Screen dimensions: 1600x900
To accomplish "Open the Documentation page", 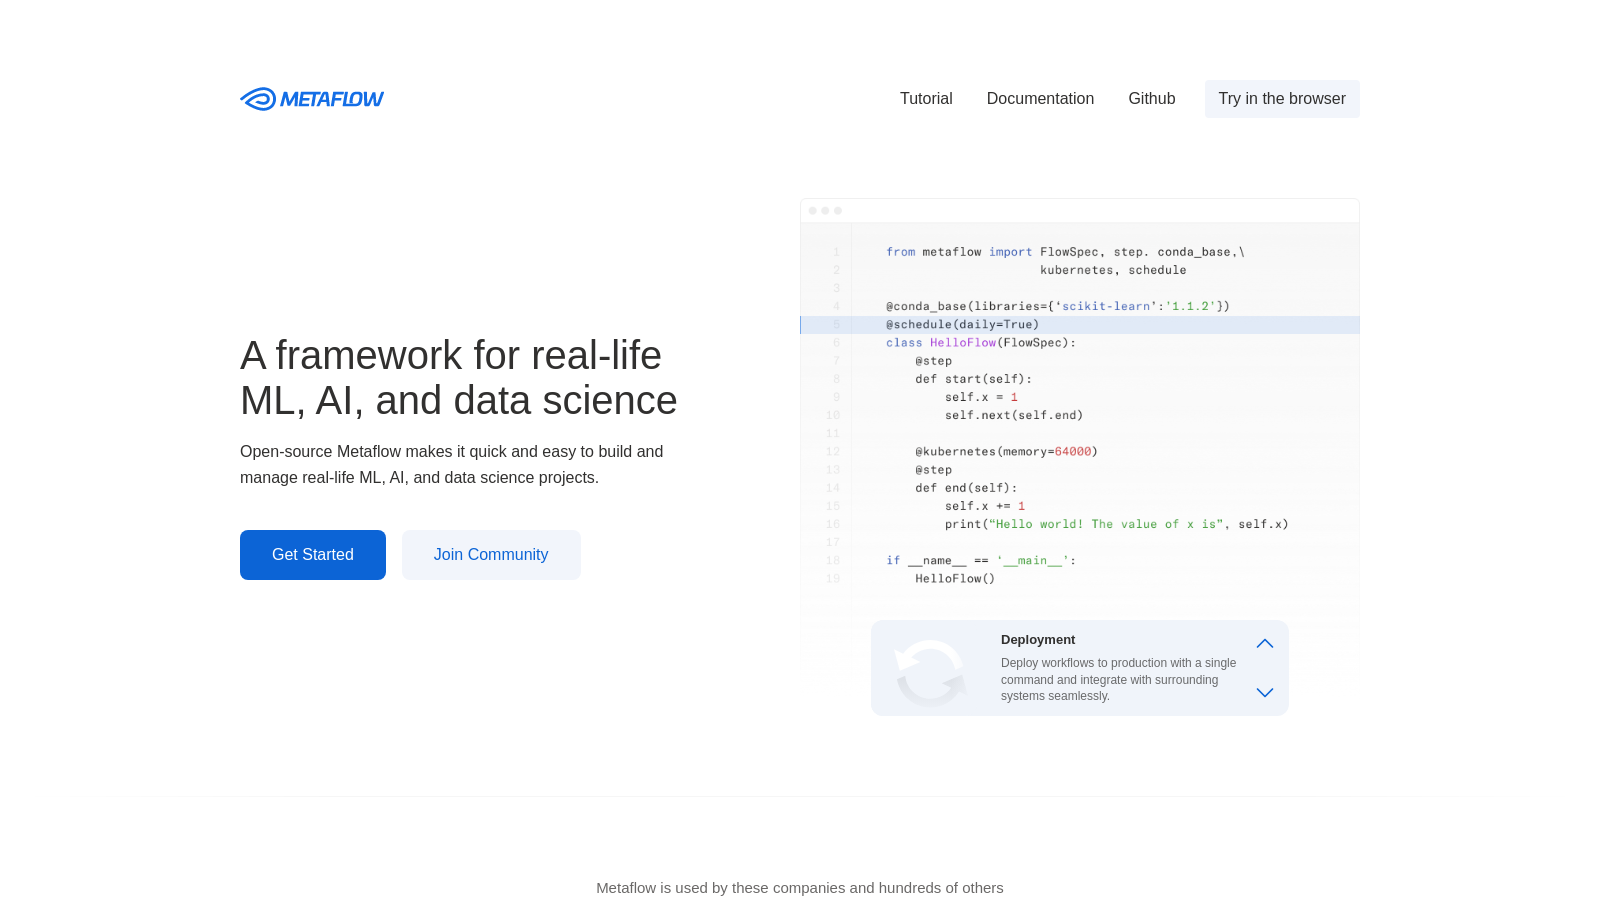I will (x=1040, y=98).
